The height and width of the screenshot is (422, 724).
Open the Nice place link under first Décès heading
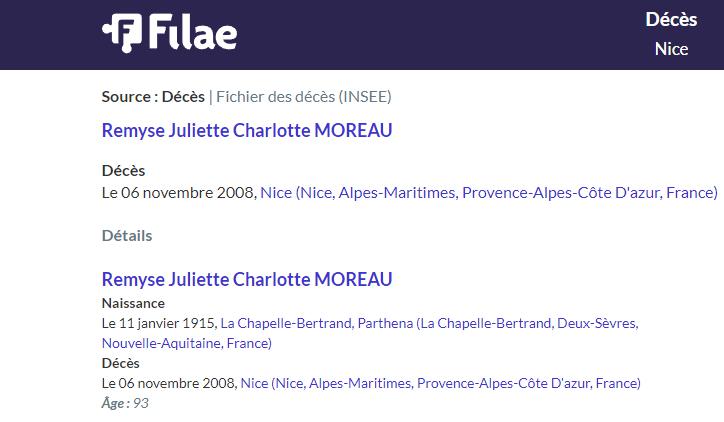pos(489,193)
